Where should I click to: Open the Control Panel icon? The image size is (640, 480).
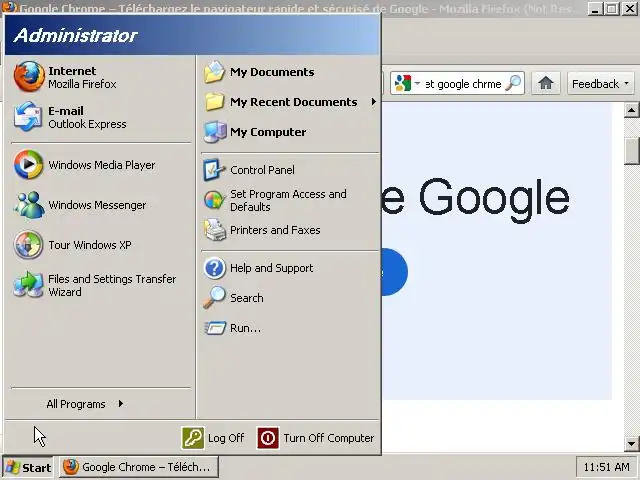pos(214,170)
